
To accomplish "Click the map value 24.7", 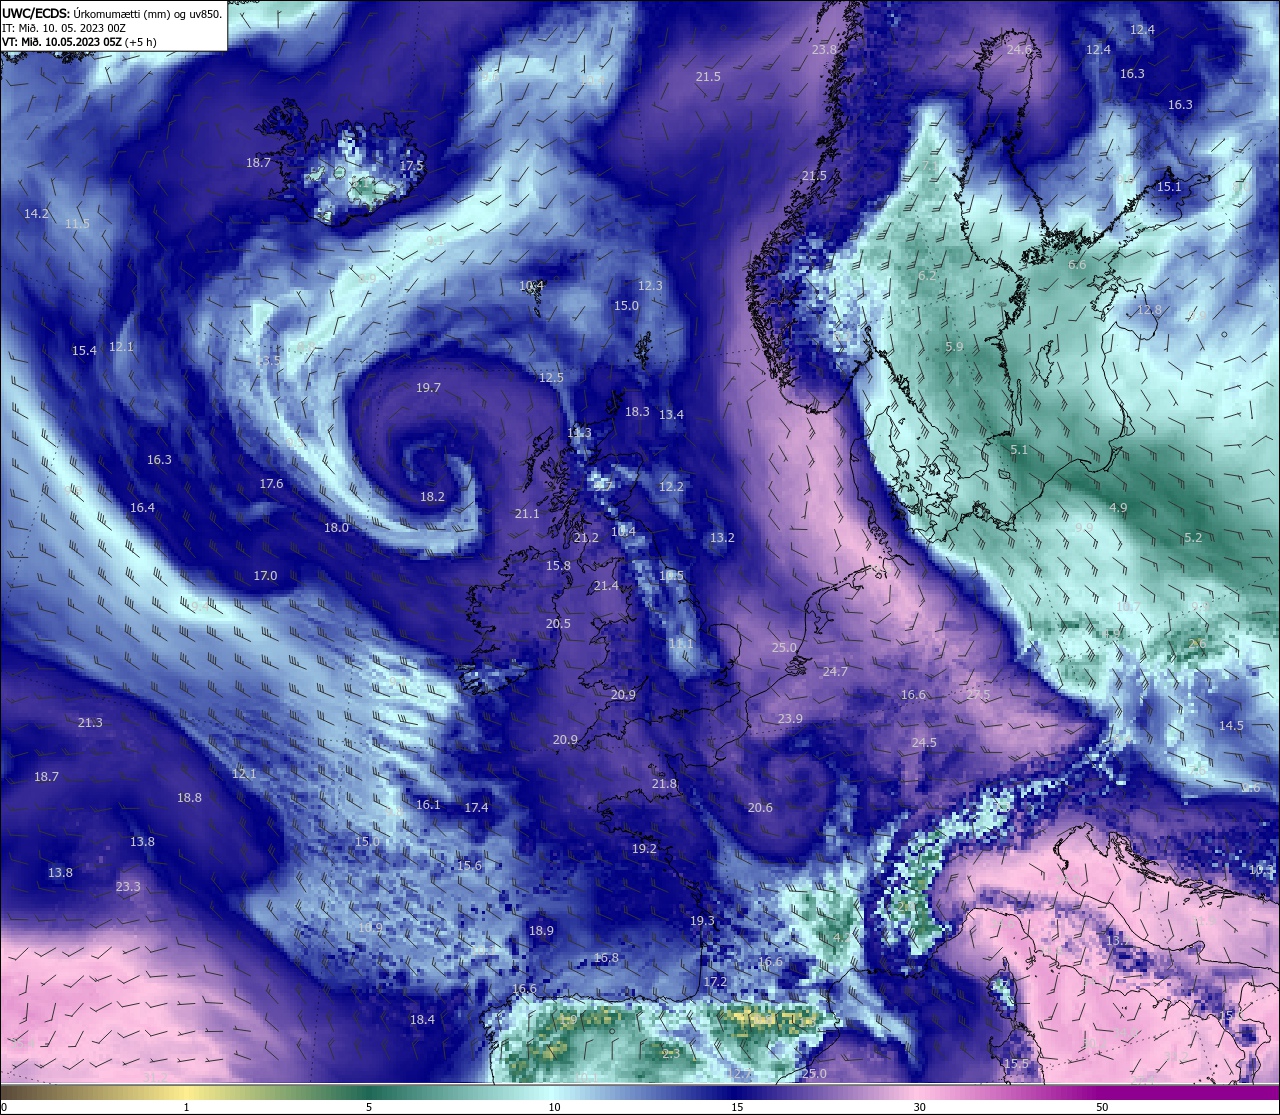I will 835,672.
